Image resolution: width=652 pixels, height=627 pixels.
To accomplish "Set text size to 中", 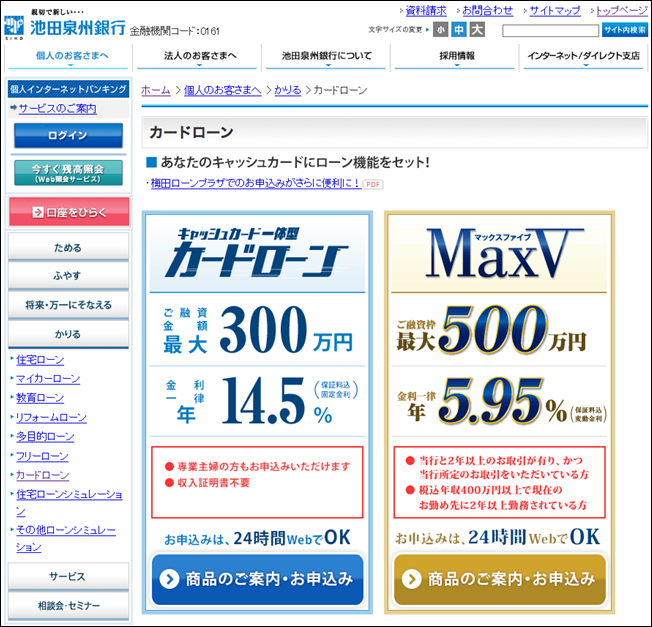I will (459, 30).
